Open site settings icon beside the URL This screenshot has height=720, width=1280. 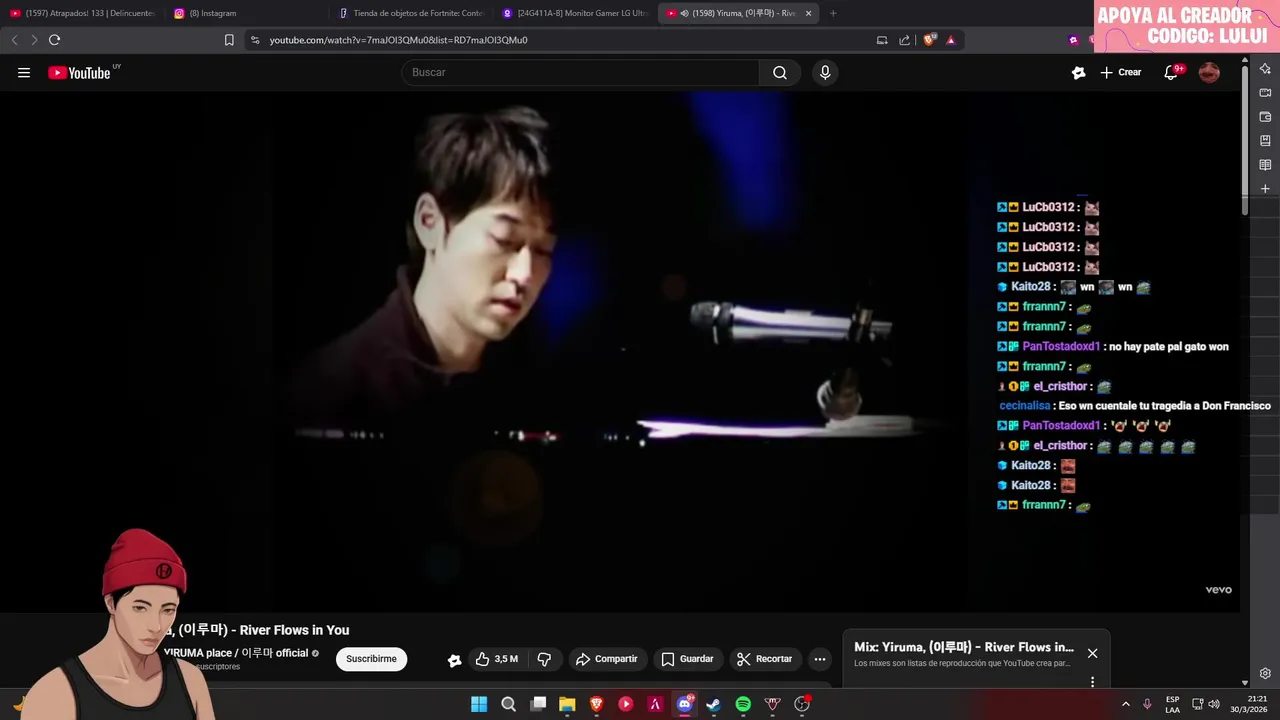(x=255, y=40)
